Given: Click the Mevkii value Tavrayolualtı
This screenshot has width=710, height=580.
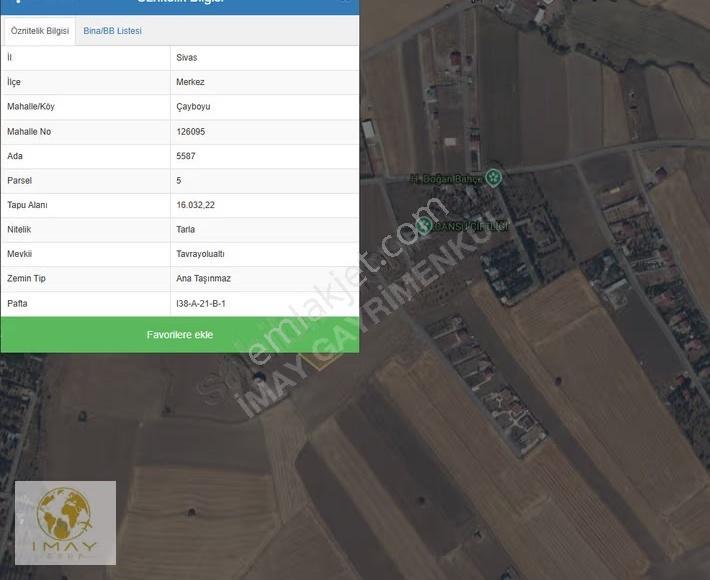Looking at the screenshot, I should 200,254.
